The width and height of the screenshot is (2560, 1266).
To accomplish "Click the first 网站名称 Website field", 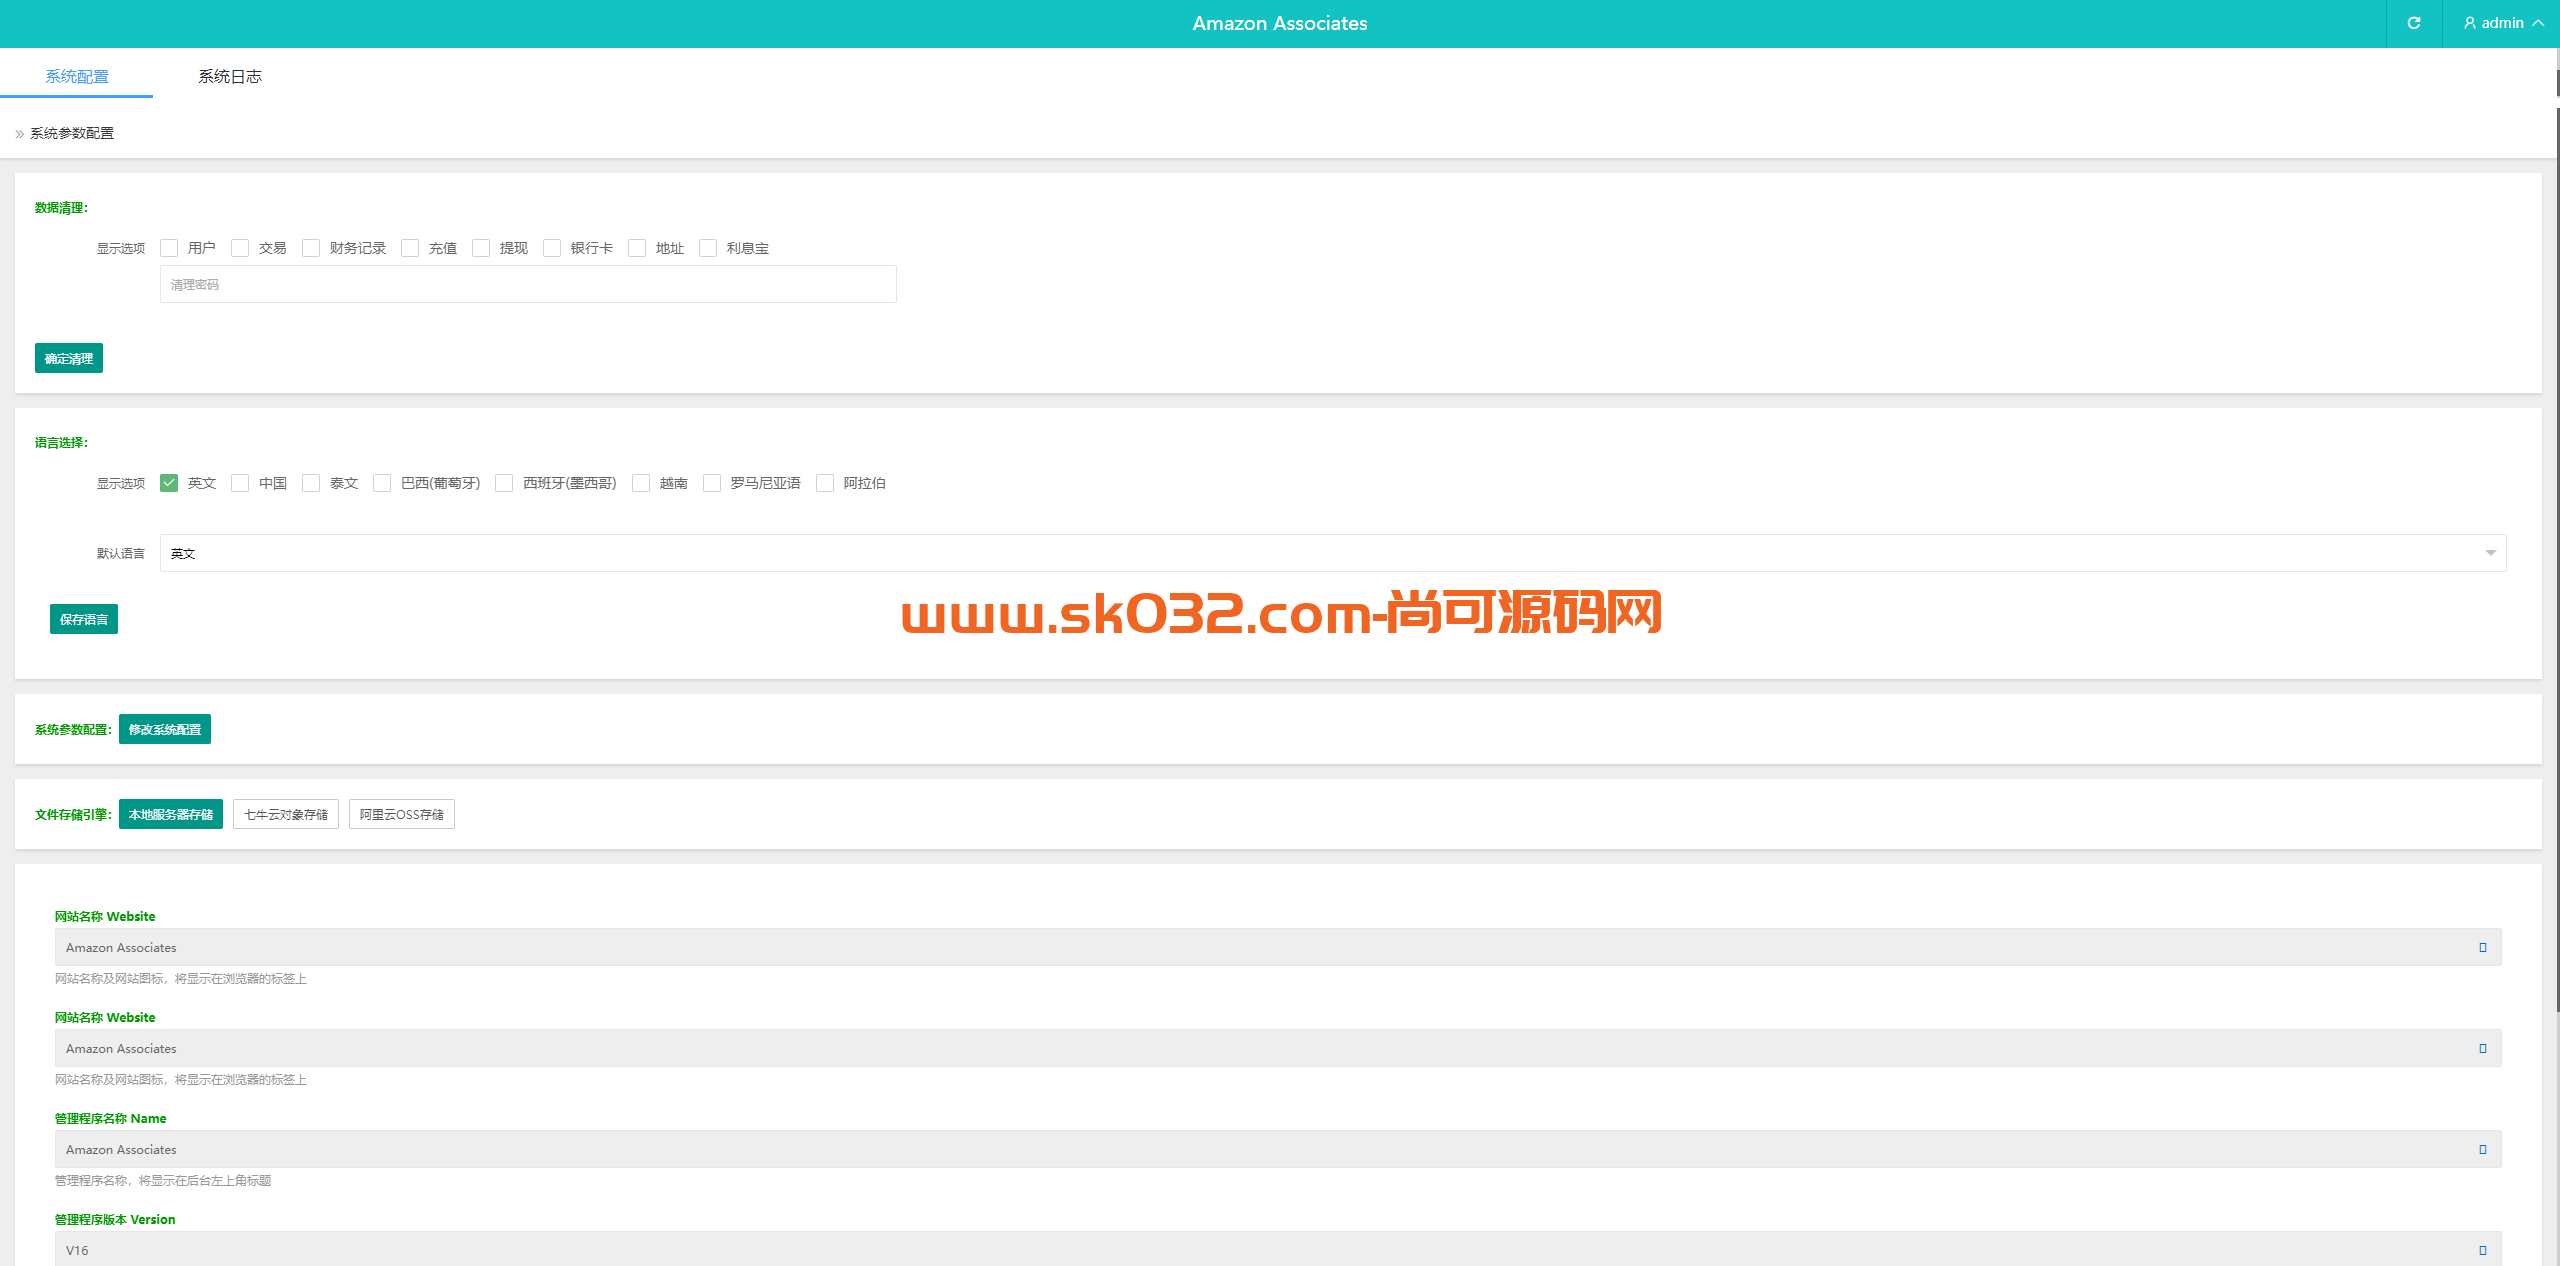I will point(1278,947).
